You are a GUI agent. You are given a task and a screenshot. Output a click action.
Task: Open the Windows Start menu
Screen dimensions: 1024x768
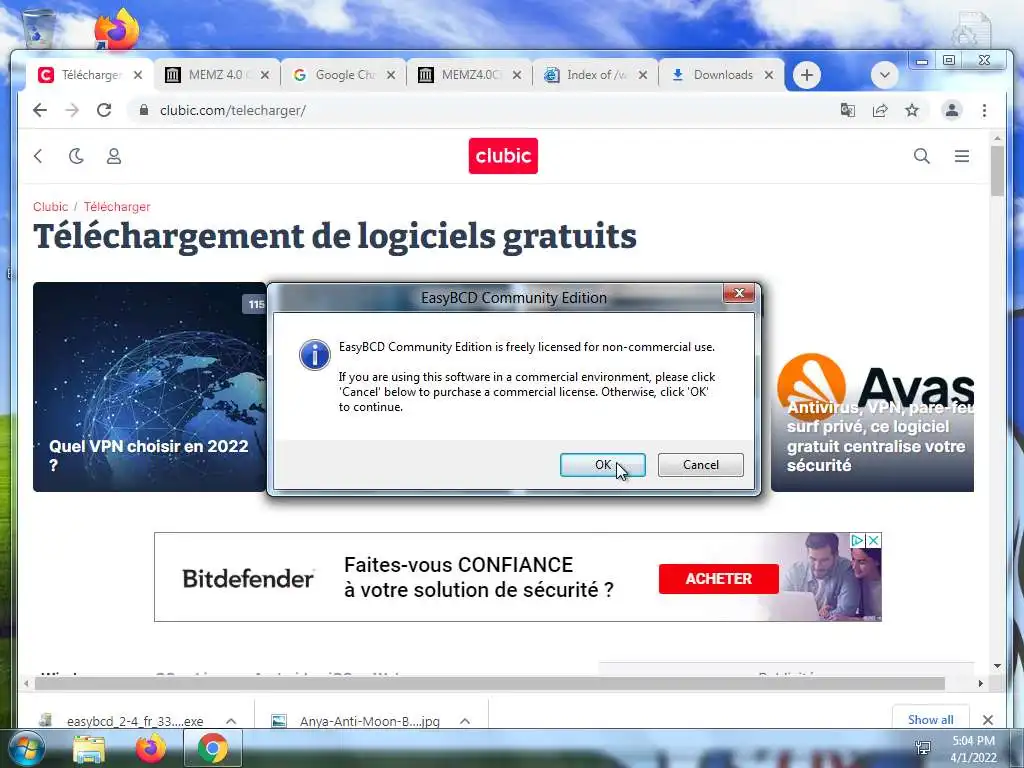(x=25, y=749)
